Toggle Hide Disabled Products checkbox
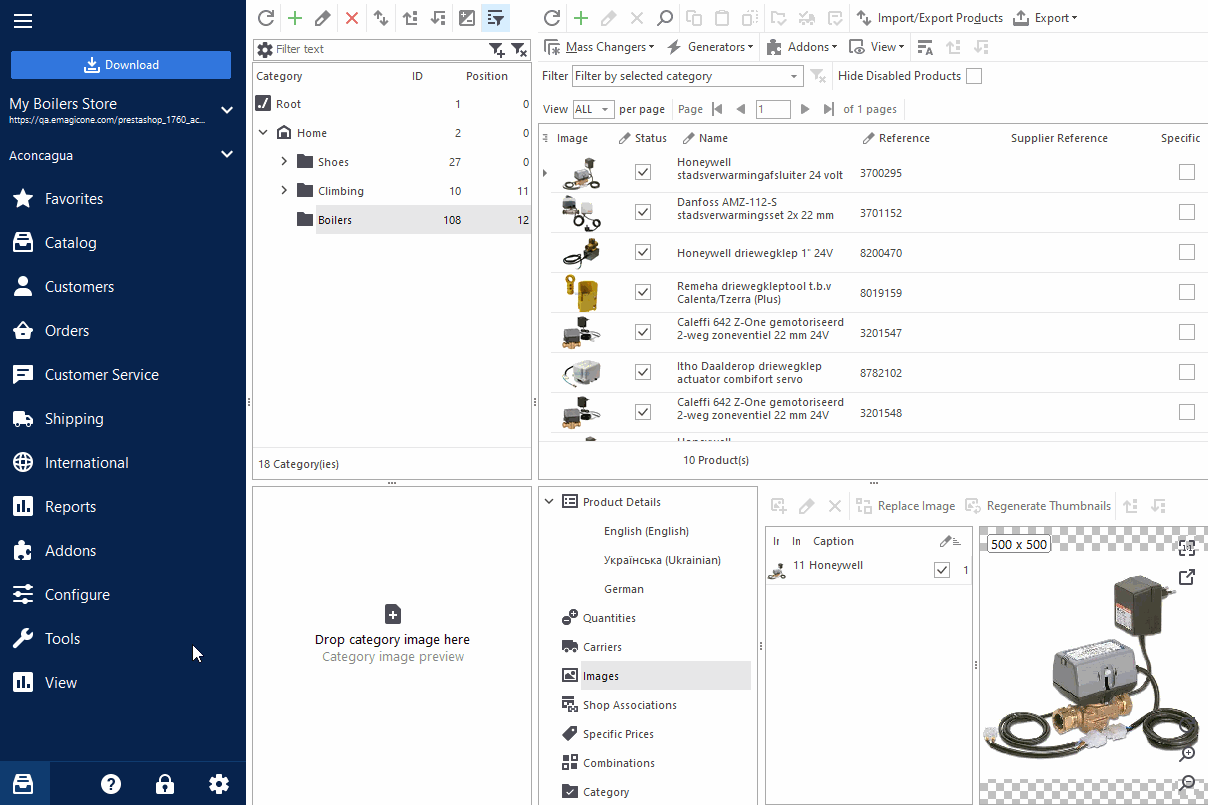 click(x=974, y=76)
